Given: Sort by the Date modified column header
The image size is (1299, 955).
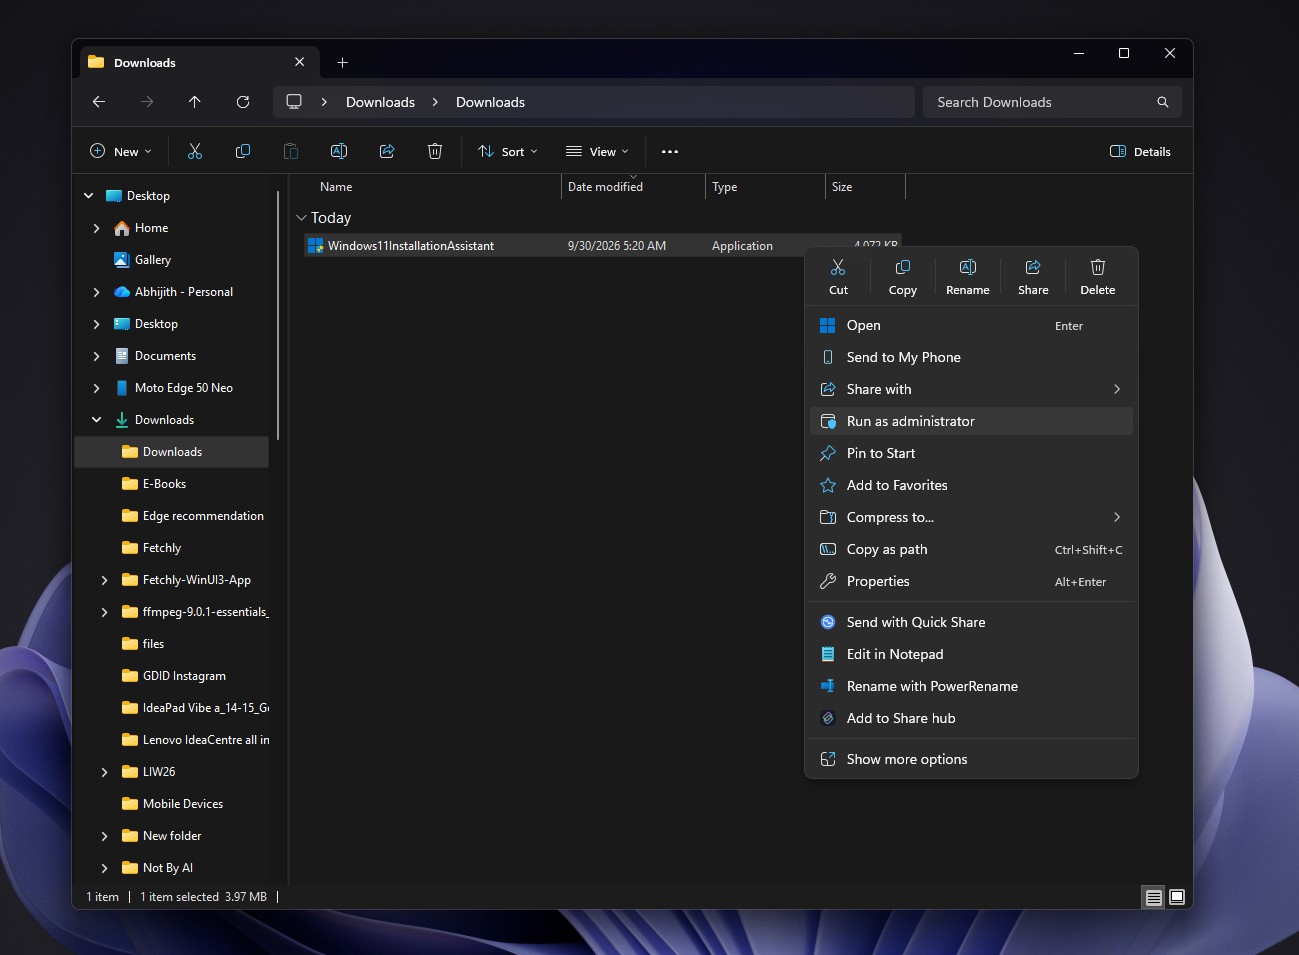Looking at the screenshot, I should pos(605,187).
